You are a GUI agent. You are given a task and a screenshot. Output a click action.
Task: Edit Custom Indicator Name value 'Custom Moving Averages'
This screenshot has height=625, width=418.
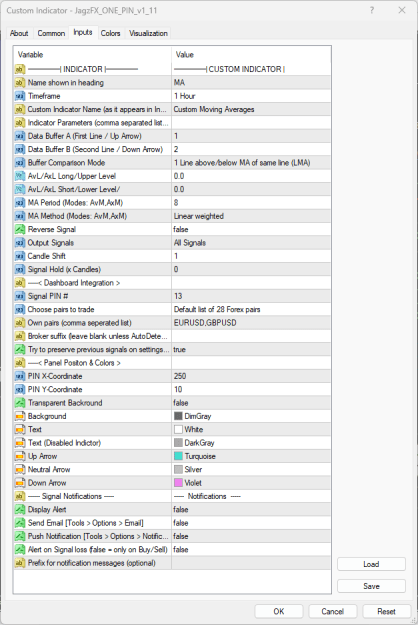click(x=251, y=109)
